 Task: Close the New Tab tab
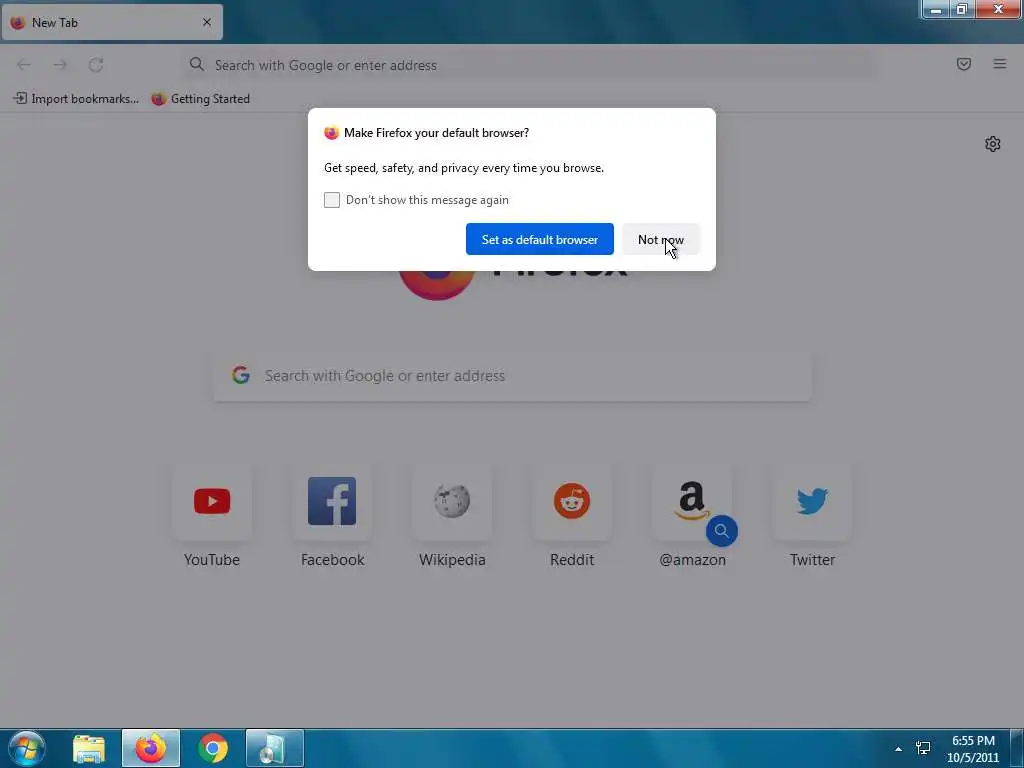[207, 22]
